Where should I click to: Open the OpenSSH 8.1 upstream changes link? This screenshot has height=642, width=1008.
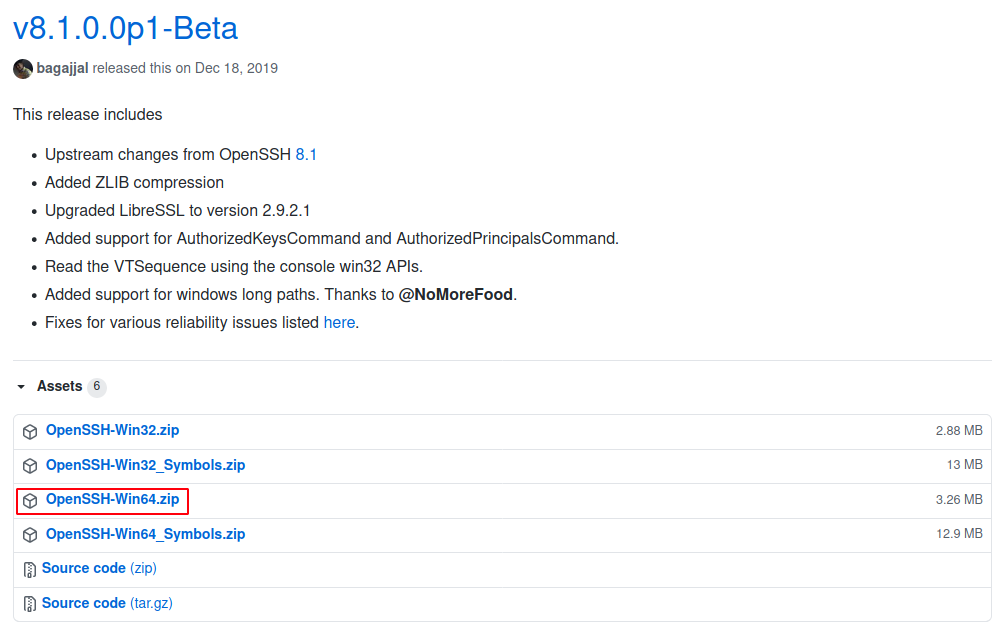click(x=306, y=155)
